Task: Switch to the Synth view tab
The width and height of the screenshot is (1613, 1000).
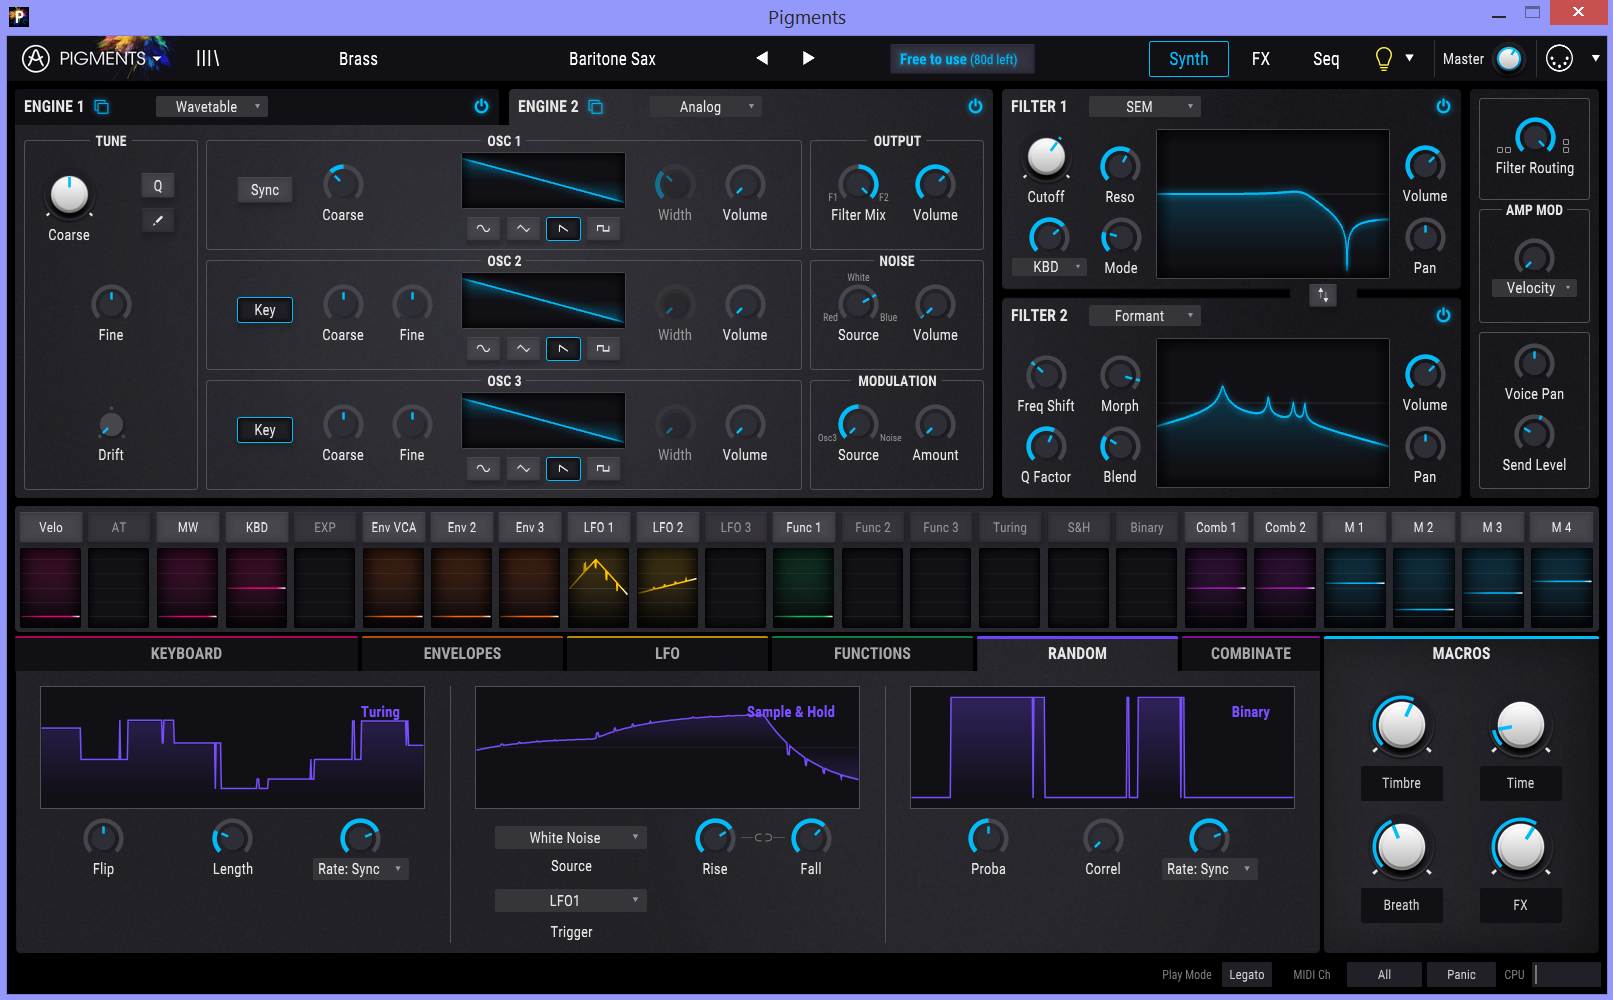Action: coord(1188,59)
